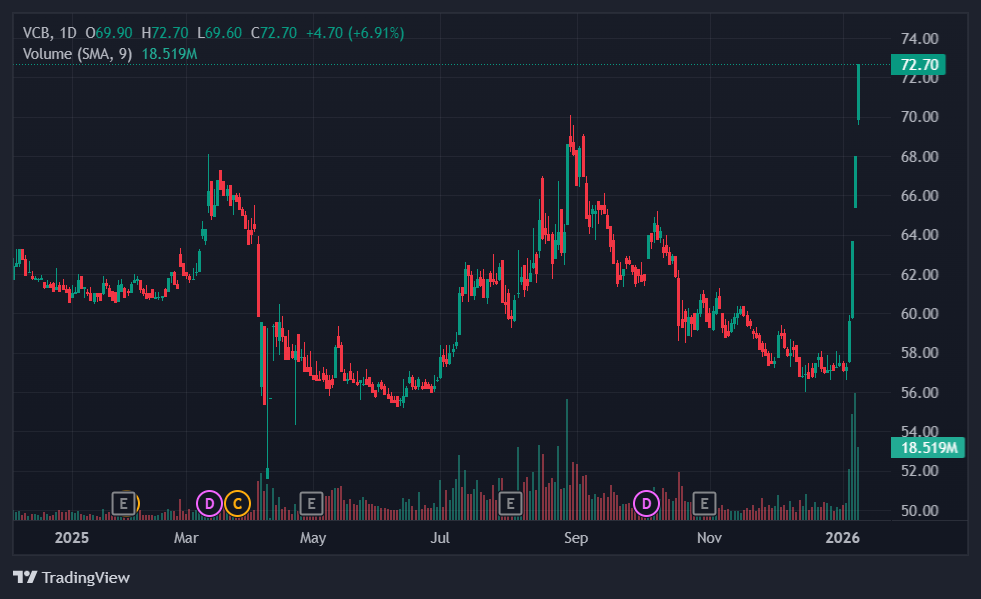Click the VCB symbol name in legend
This screenshot has width=981, height=599.
[36, 33]
